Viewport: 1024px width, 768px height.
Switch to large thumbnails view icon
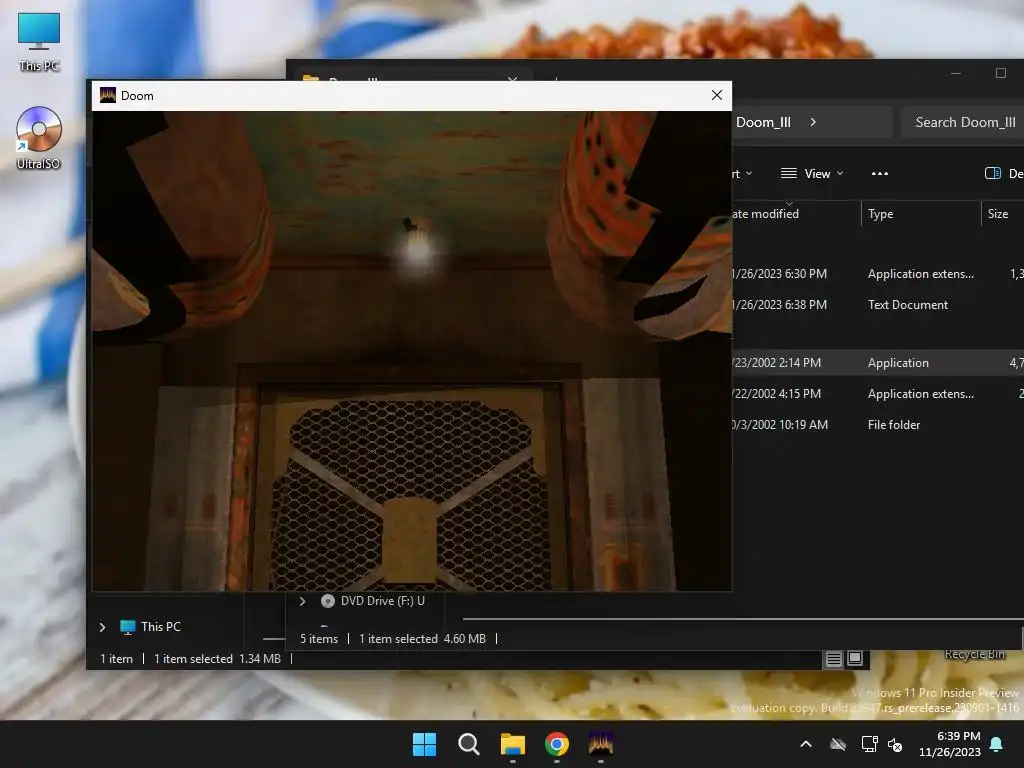tap(855, 658)
